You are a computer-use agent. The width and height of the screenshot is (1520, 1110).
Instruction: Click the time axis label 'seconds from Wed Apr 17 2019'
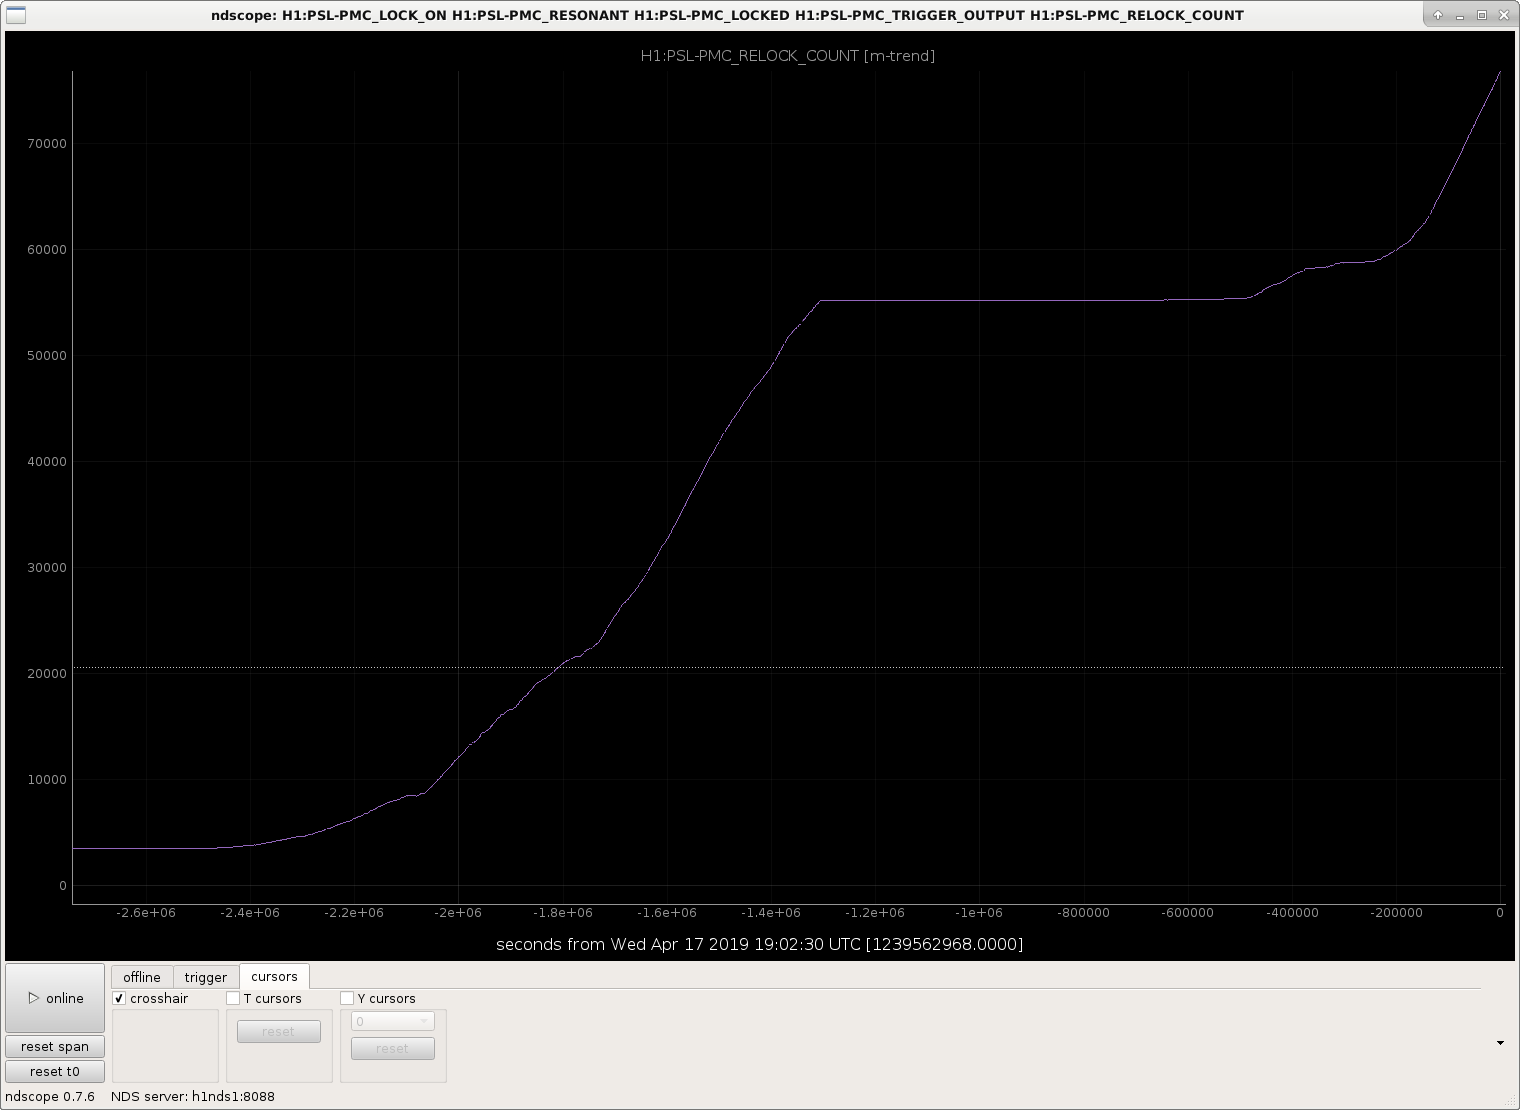point(759,944)
